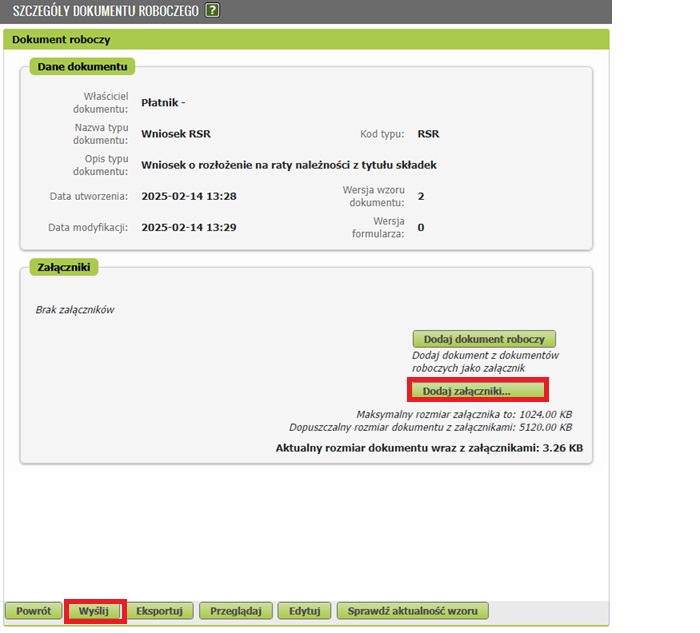
Task: Click the 'Właściciel dokumentu:' label
Action: [x=100, y=103]
